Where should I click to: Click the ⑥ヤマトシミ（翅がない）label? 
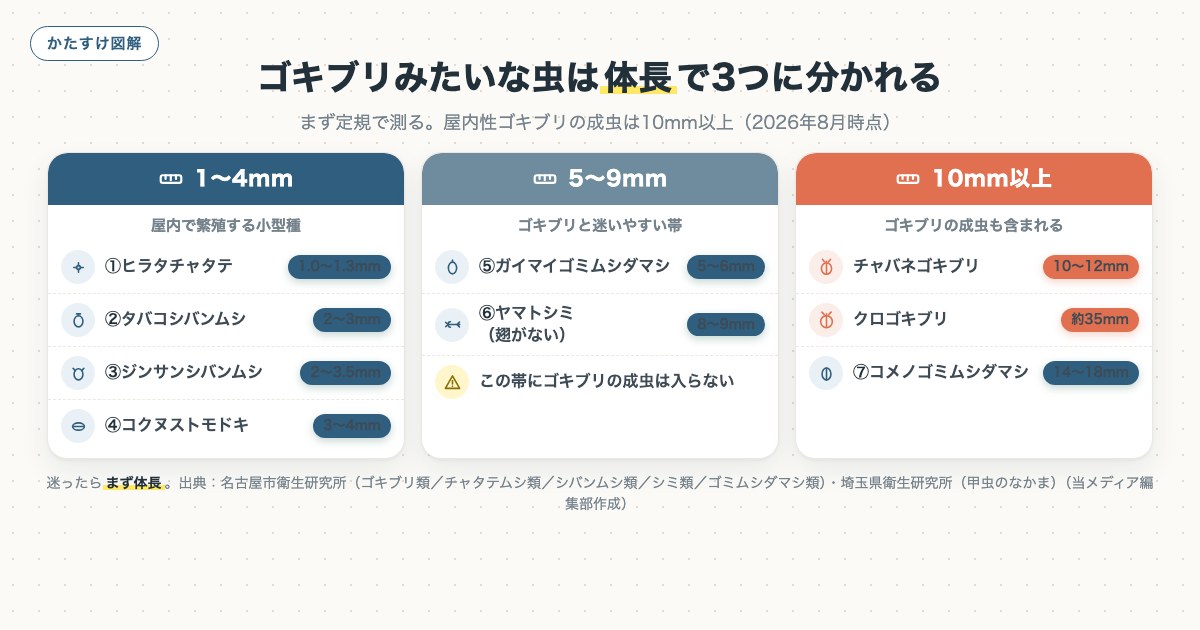527,324
